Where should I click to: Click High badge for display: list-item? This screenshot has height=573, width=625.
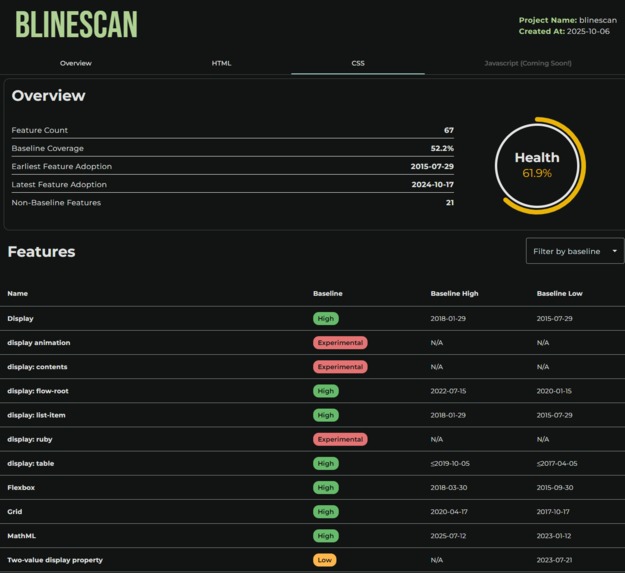pos(326,415)
